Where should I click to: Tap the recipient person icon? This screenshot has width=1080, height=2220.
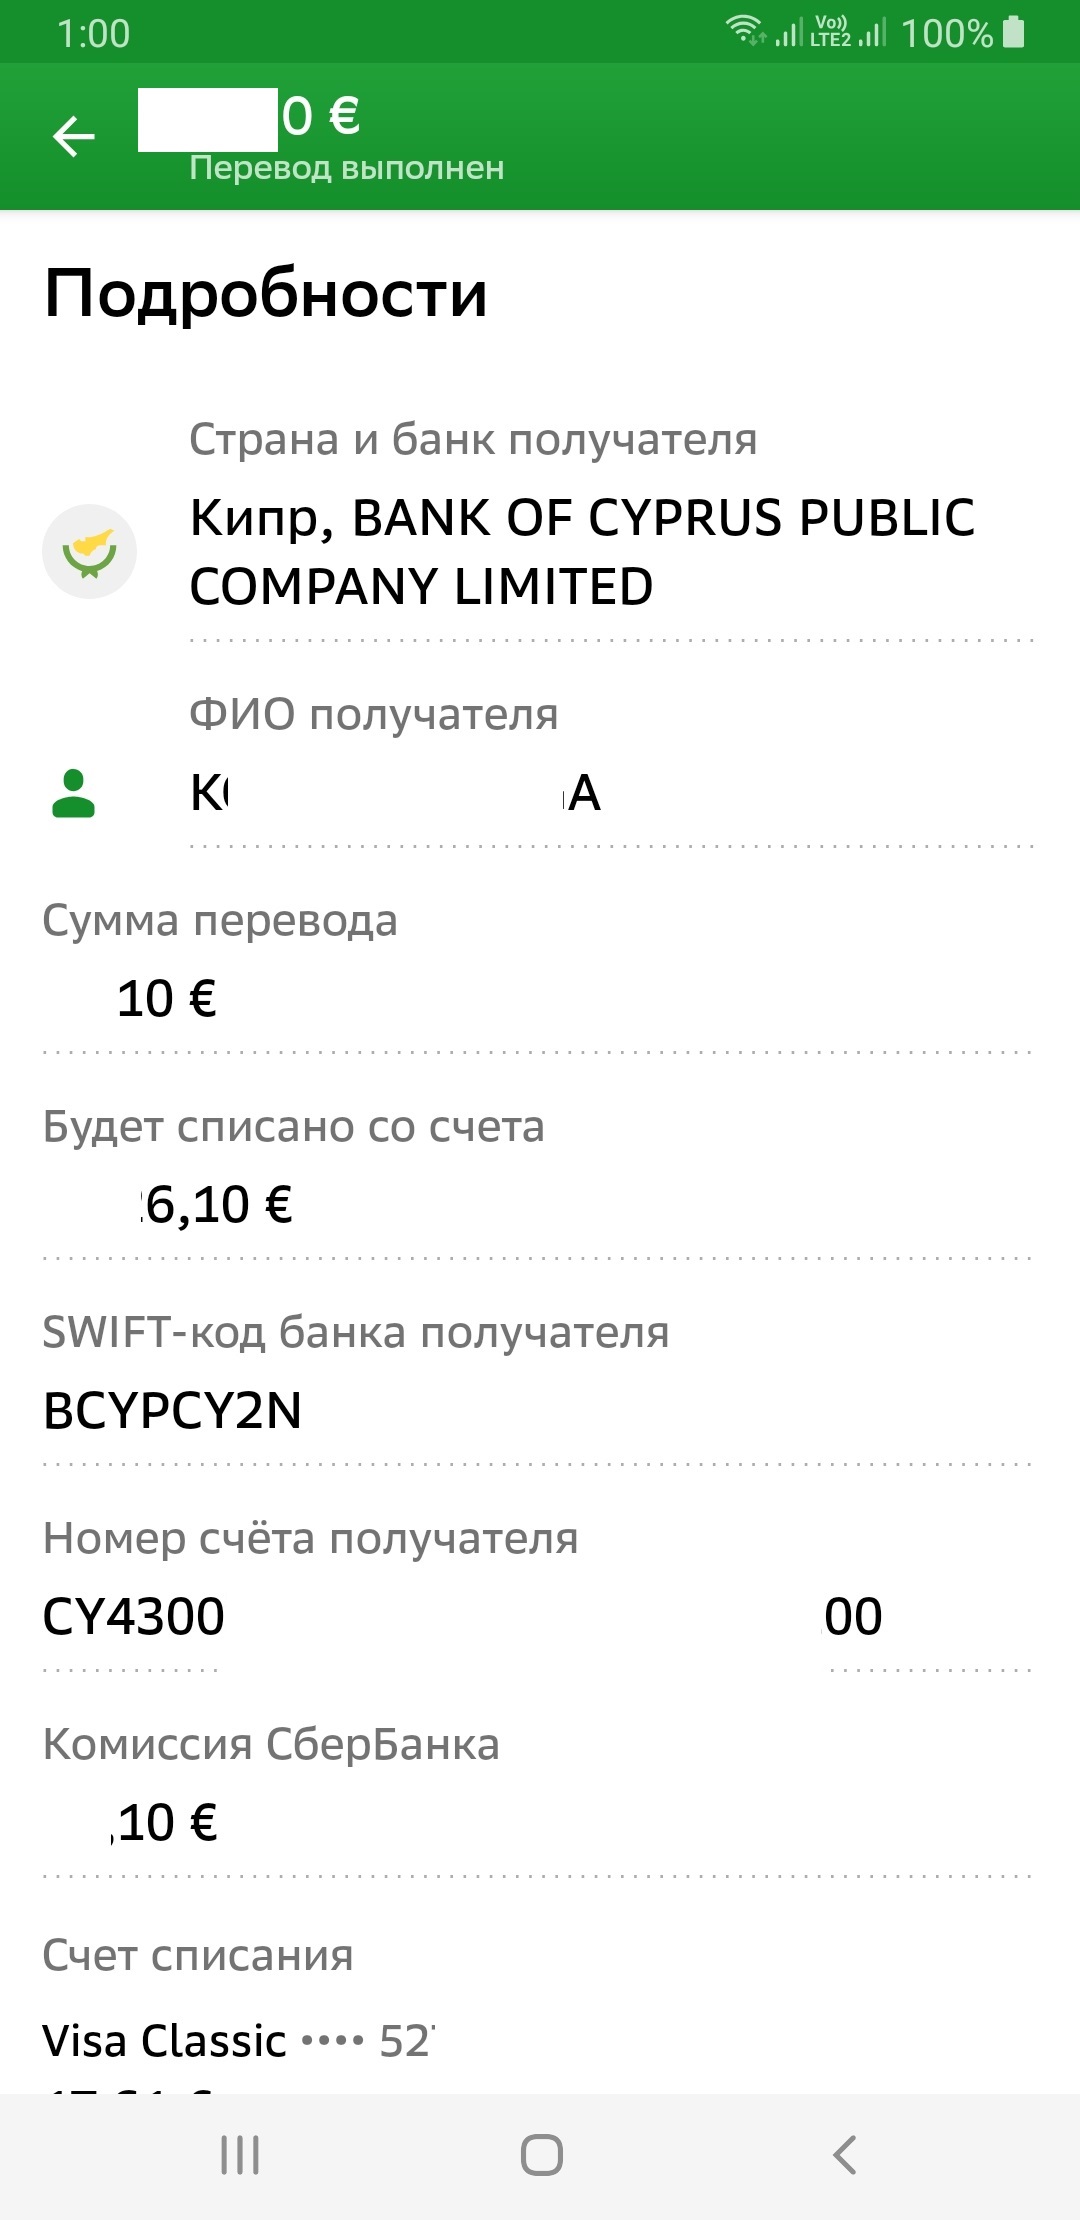tap(73, 794)
